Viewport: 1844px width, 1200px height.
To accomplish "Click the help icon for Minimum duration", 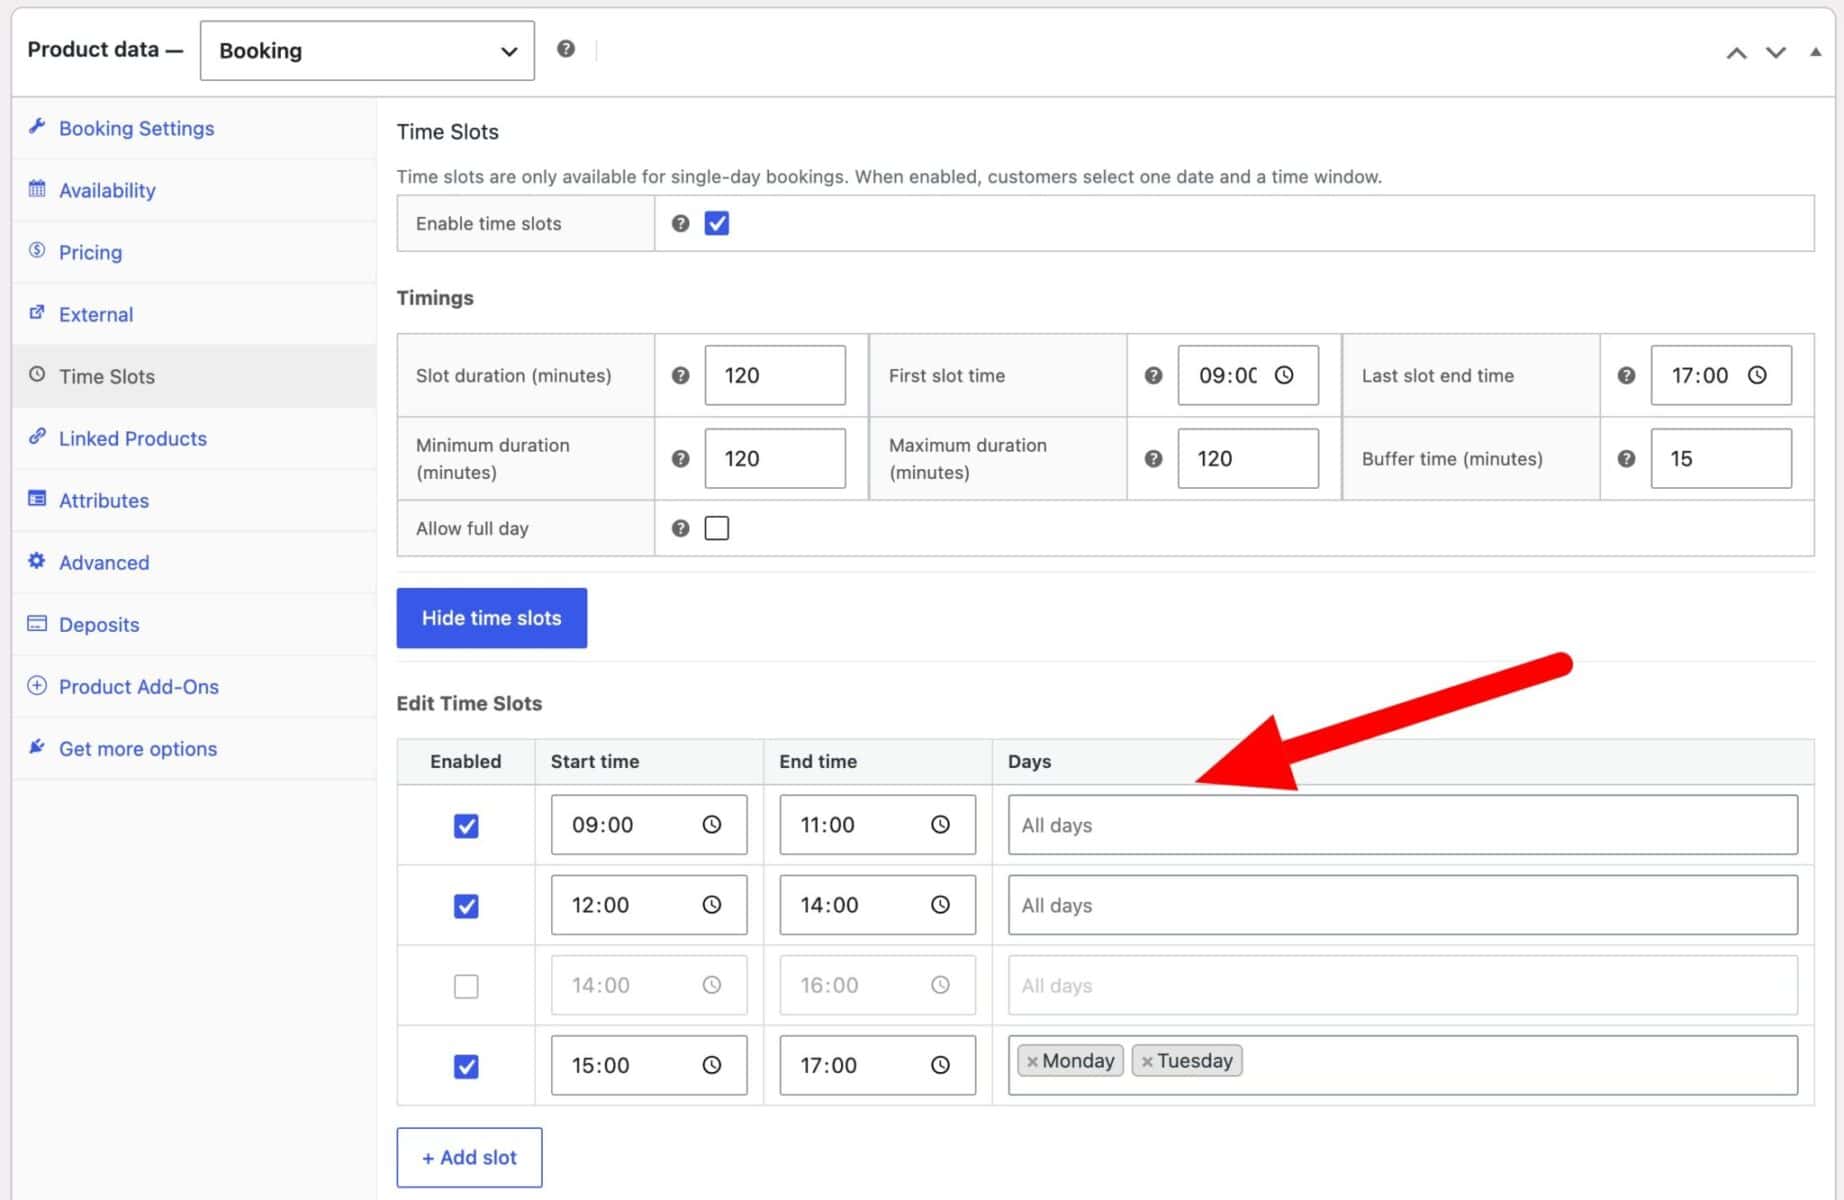I will (x=681, y=458).
